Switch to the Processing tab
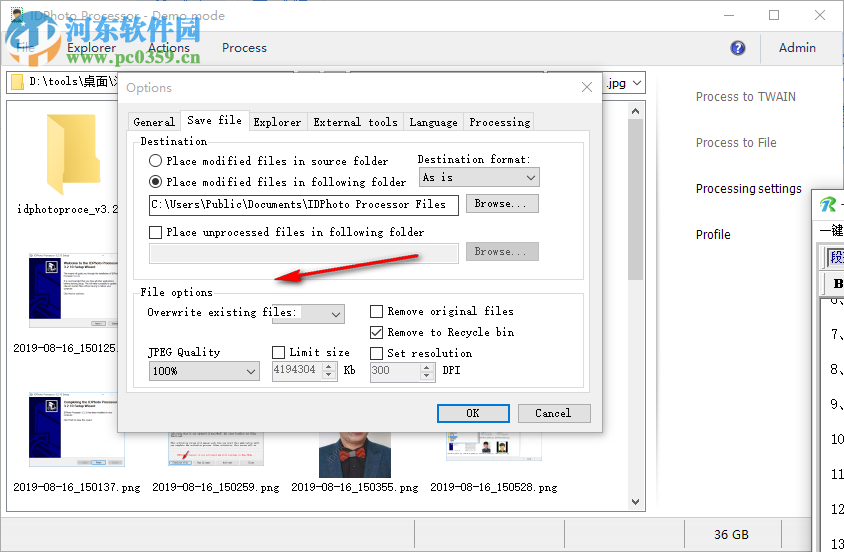Screen dimensions: 844x552 (x=500, y=122)
